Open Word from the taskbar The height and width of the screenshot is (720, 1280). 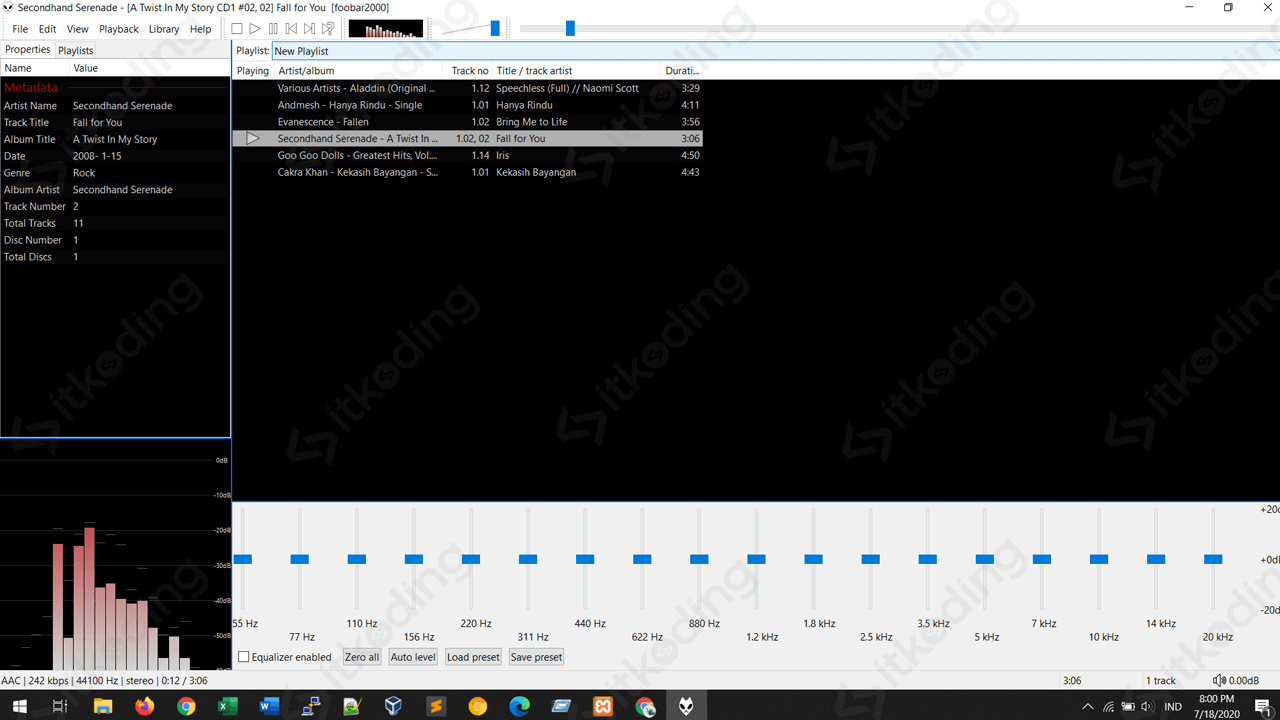pyautogui.click(x=269, y=707)
